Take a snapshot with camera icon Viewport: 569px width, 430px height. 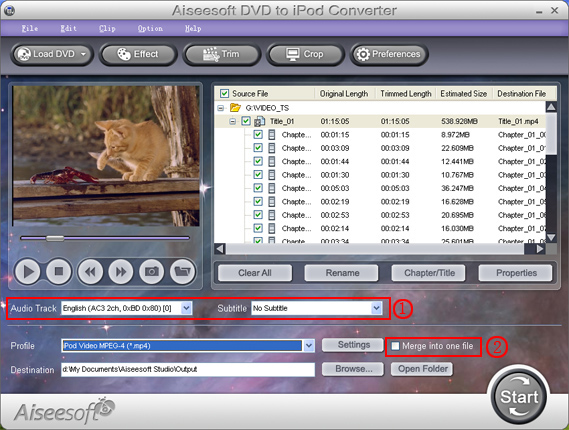pyautogui.click(x=152, y=271)
